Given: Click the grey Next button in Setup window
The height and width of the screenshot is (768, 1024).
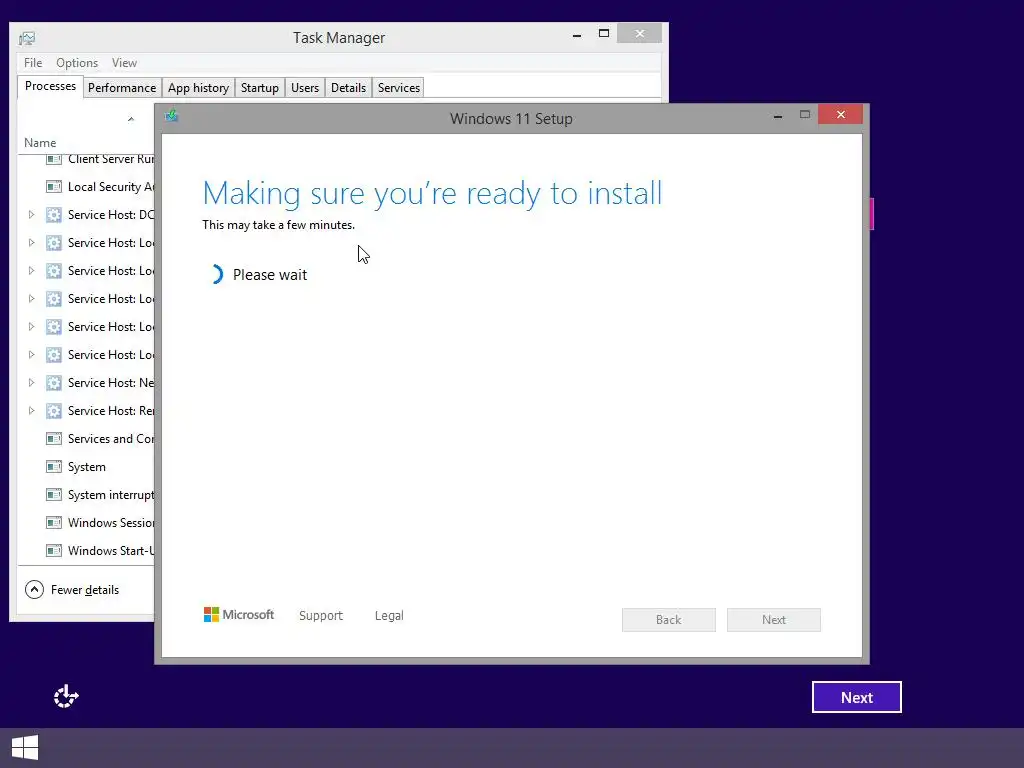Looking at the screenshot, I should 774,620.
